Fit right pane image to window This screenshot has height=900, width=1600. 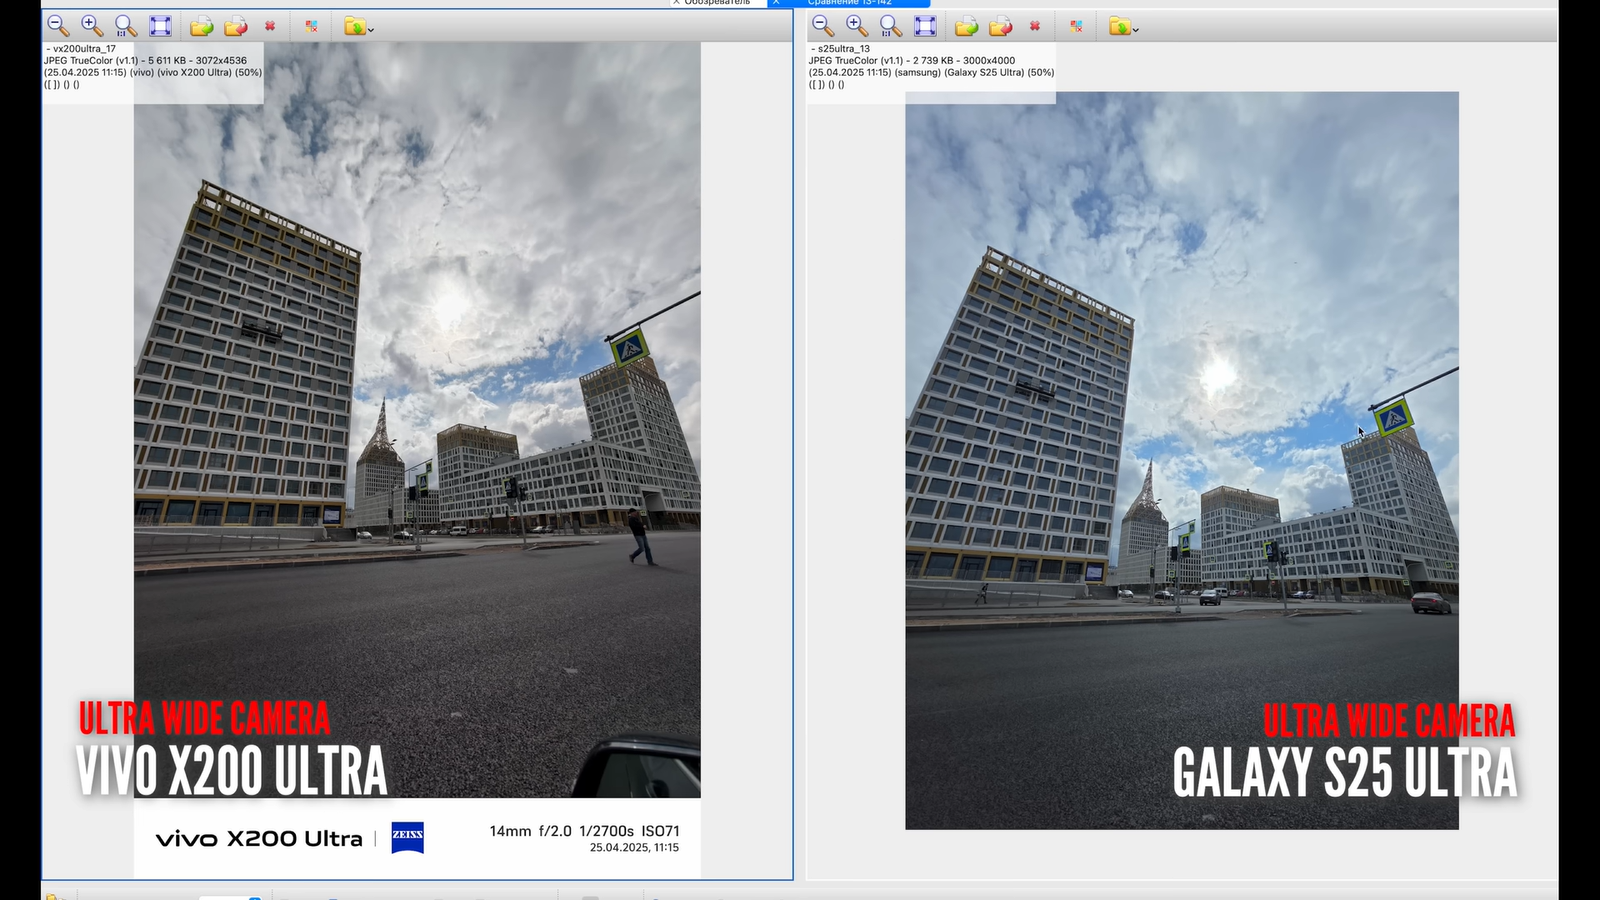point(925,26)
